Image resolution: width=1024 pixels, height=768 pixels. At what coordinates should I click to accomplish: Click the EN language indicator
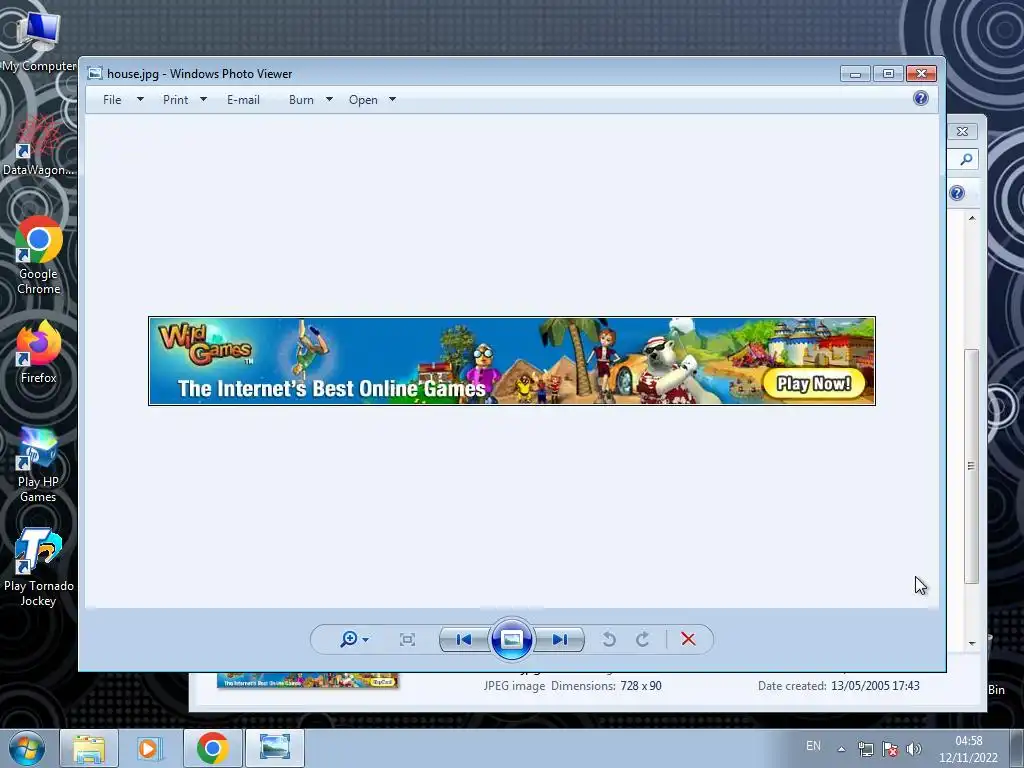(813, 746)
